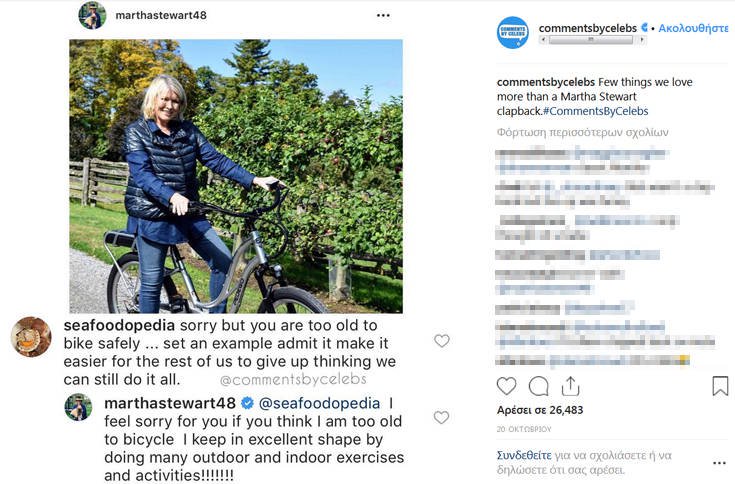Open more options dots beside login prompt

(x=719, y=463)
